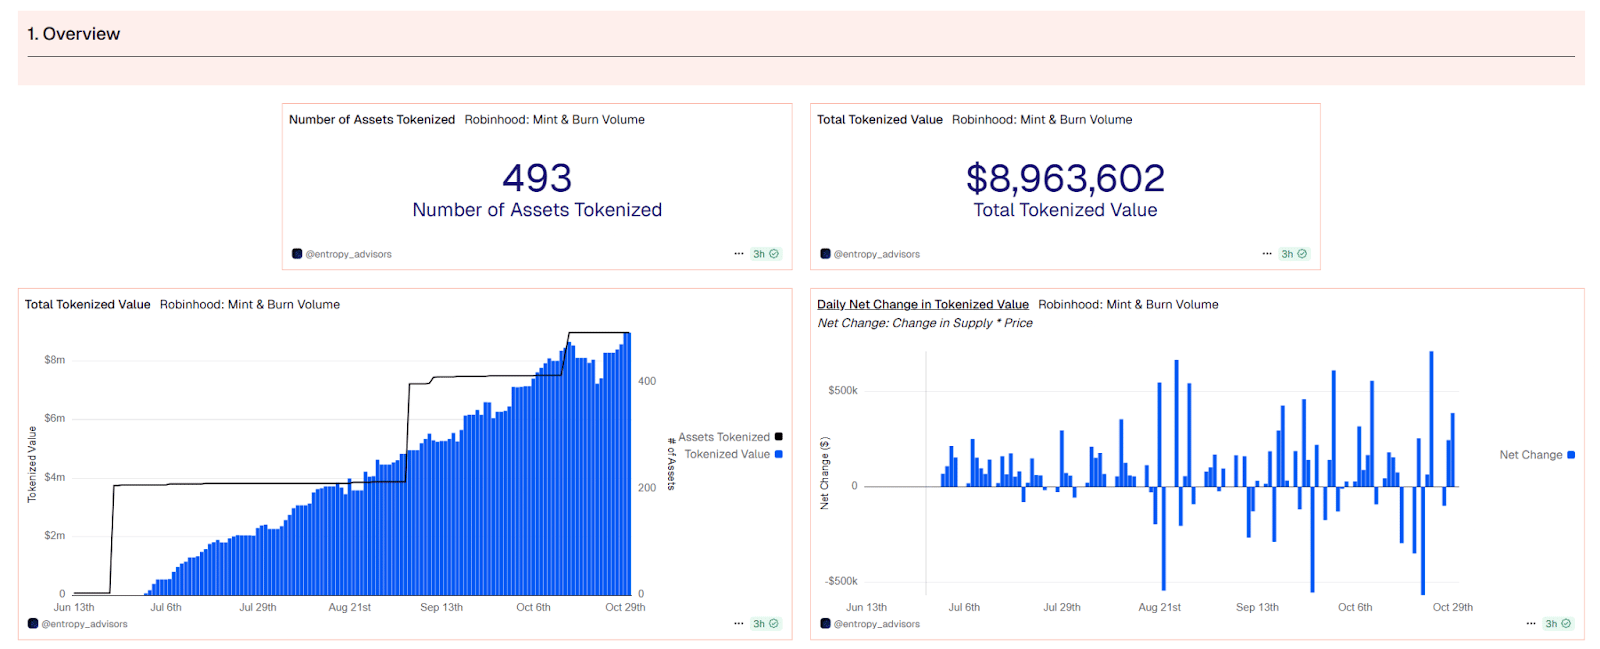Click the 3h refresh badge on the $8,963,602 counter card
The image size is (1600, 649).
click(1293, 254)
